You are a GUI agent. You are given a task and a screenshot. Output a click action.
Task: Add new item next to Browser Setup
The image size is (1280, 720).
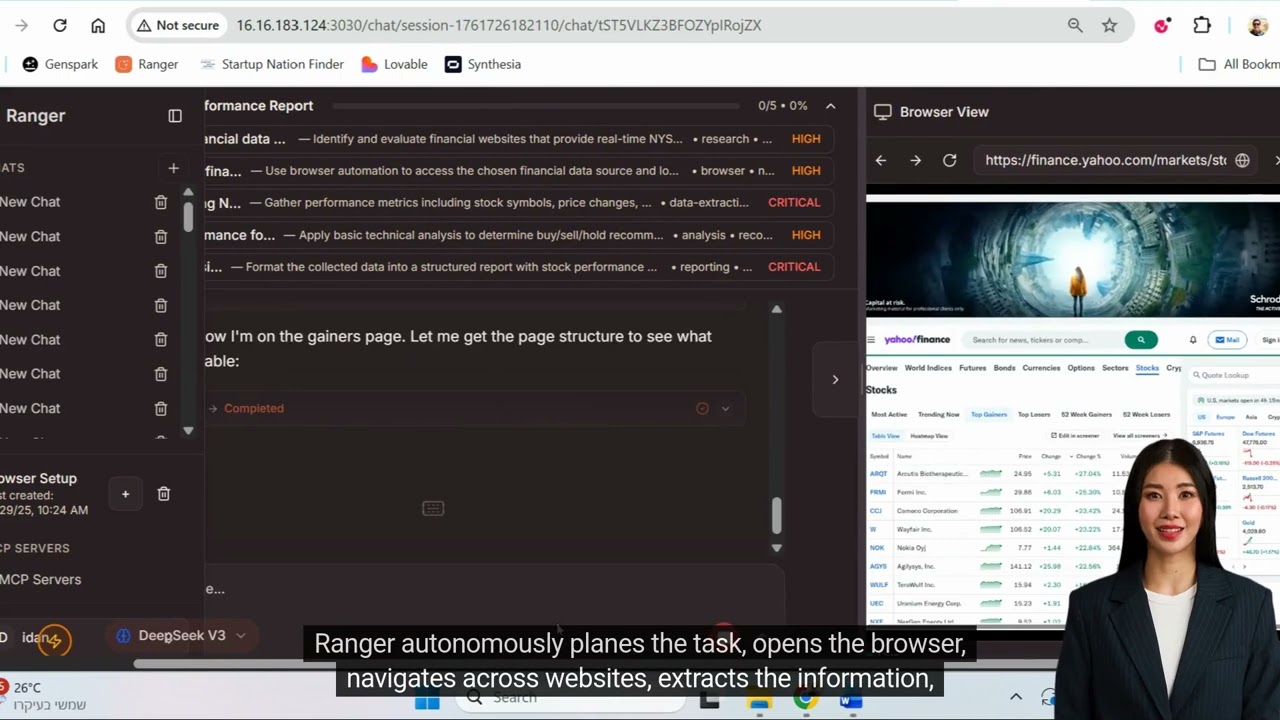(125, 494)
